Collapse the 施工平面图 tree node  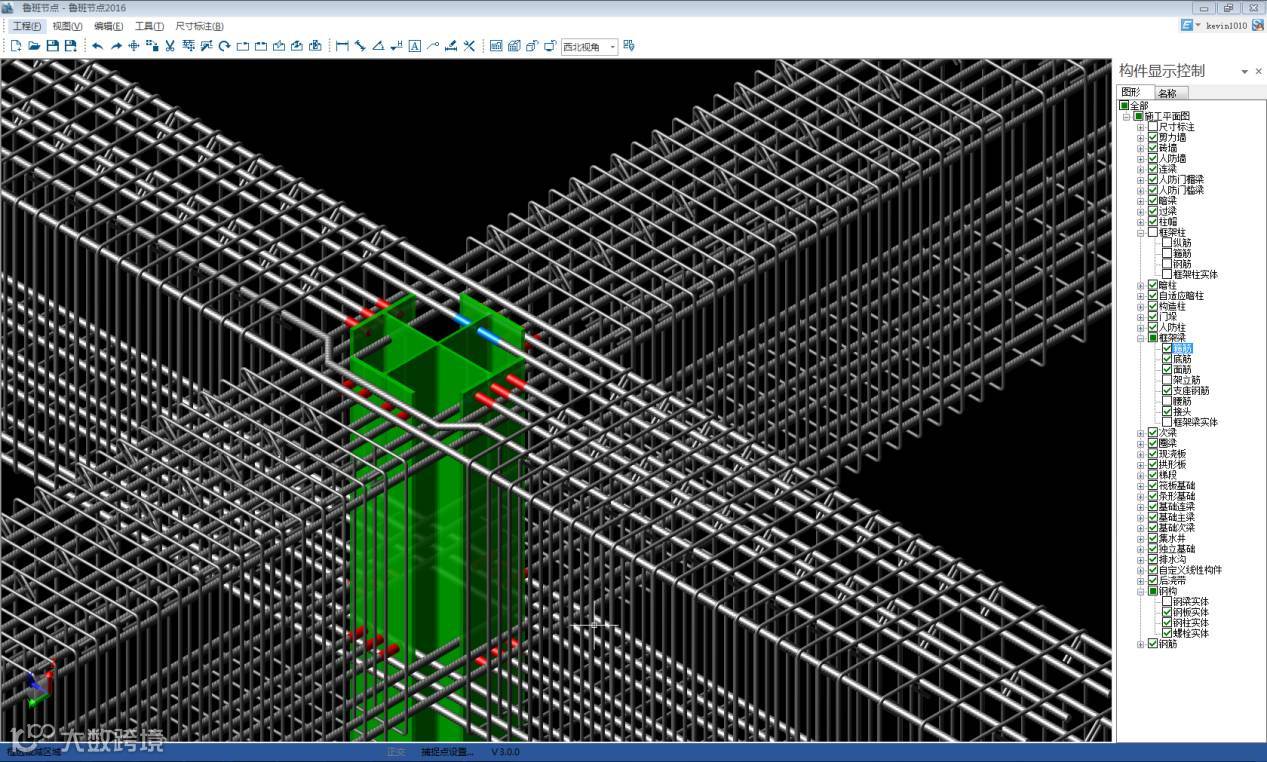click(1126, 116)
